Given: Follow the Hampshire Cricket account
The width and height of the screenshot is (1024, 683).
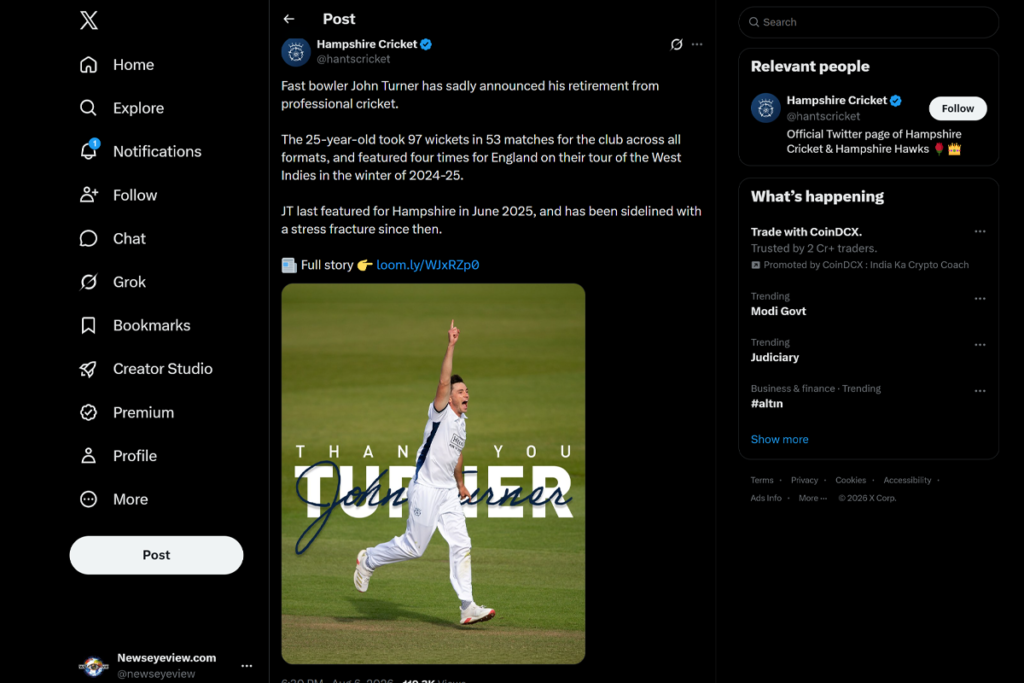Looking at the screenshot, I should point(957,108).
